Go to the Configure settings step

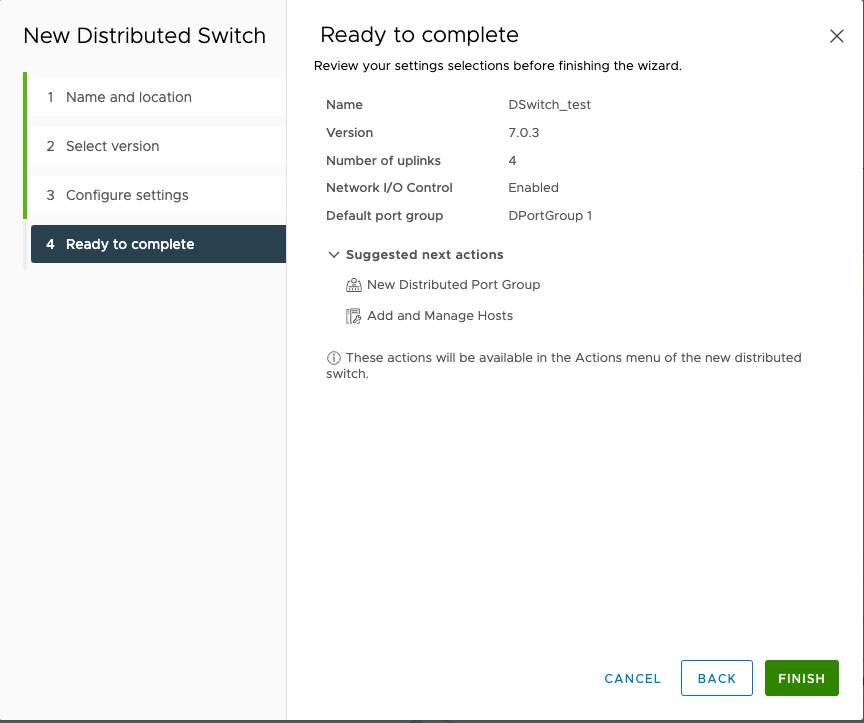click(x=128, y=195)
